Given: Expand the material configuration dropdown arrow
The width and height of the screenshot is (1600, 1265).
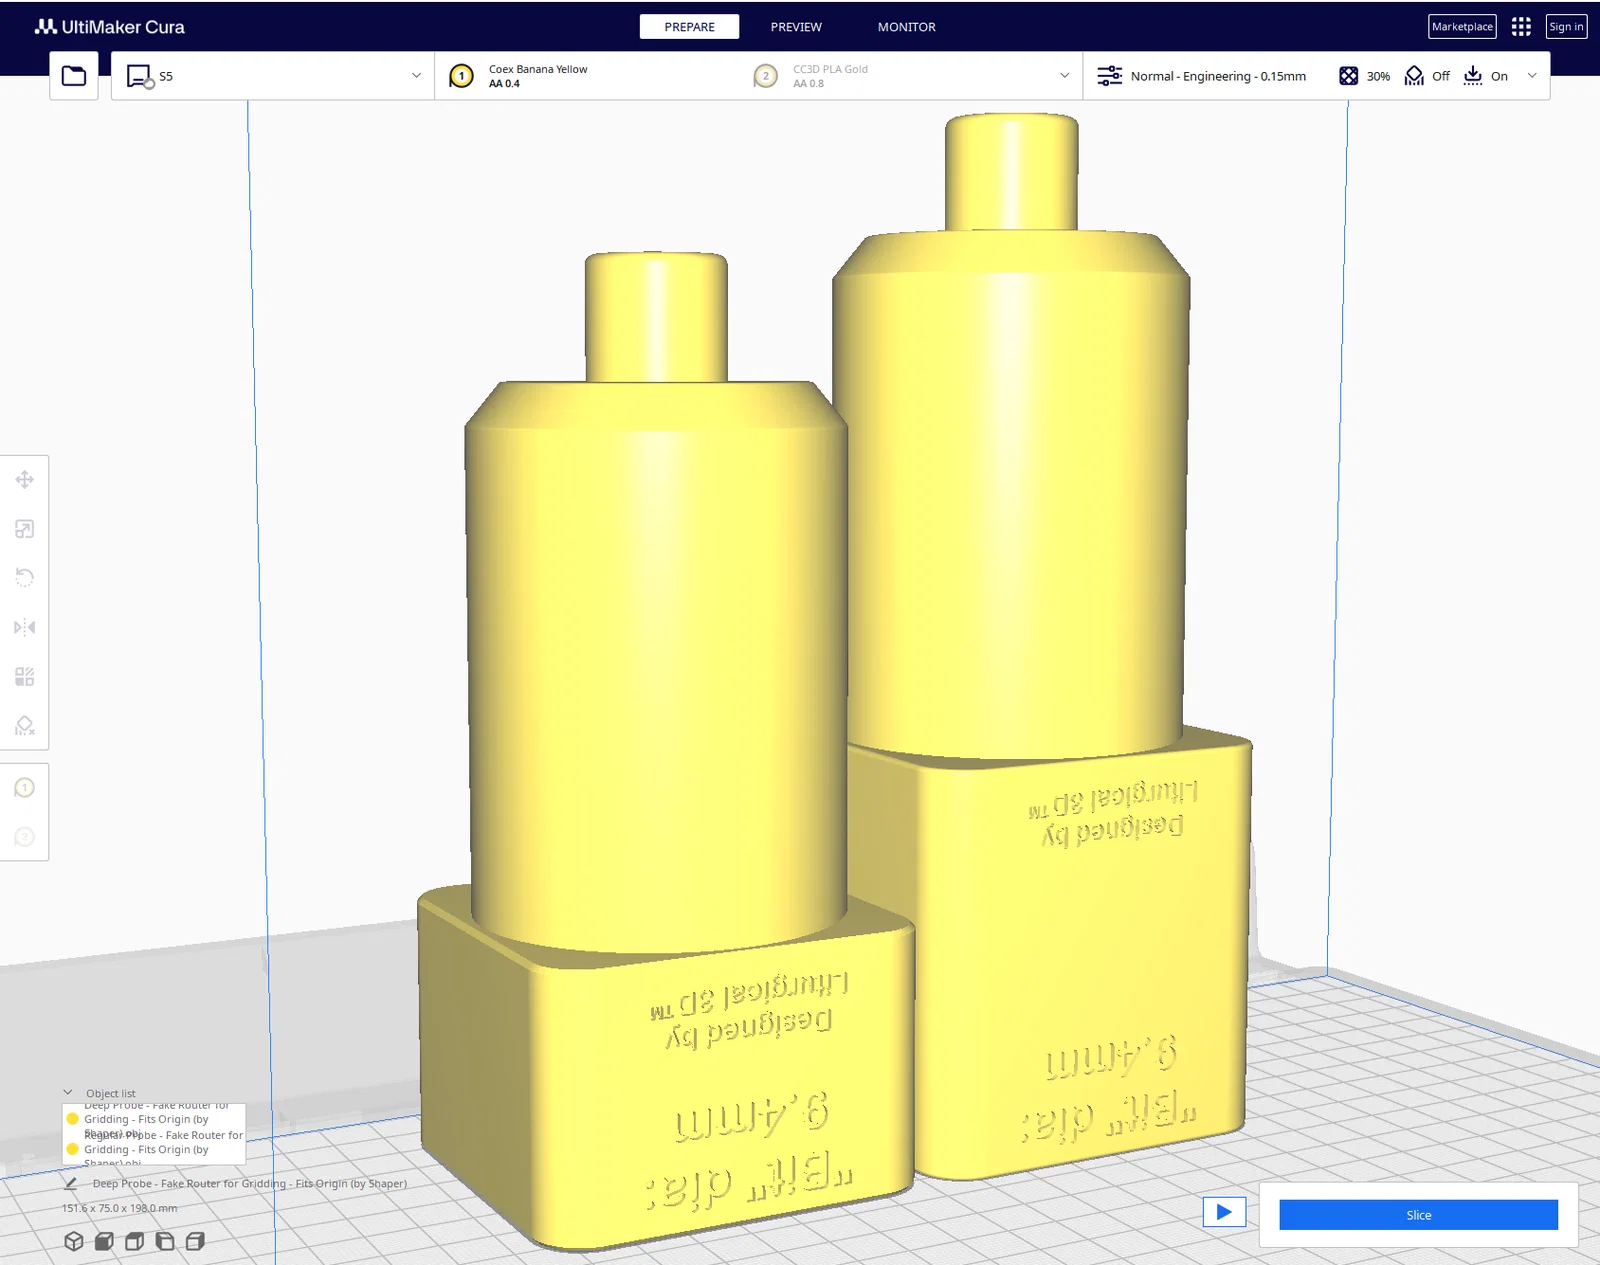Looking at the screenshot, I should coord(1064,76).
